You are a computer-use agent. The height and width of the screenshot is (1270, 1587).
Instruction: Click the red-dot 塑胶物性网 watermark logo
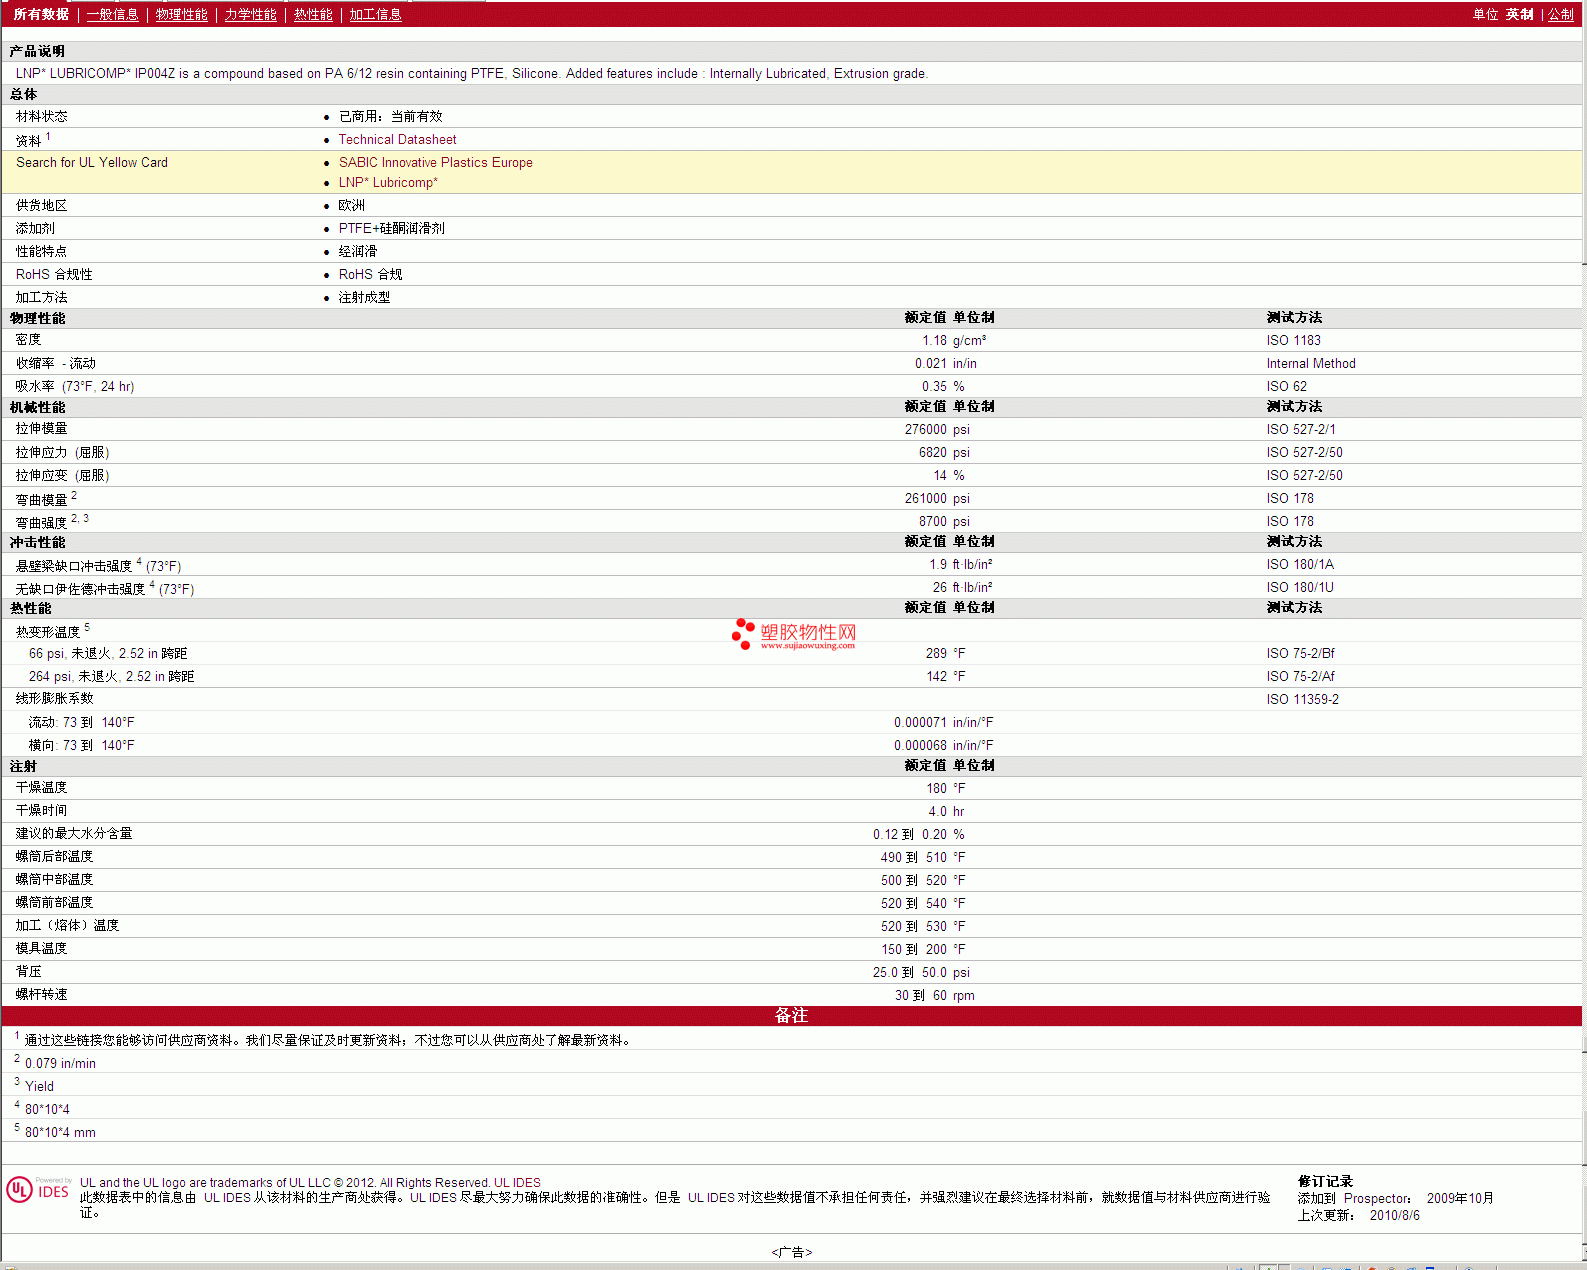(x=794, y=634)
